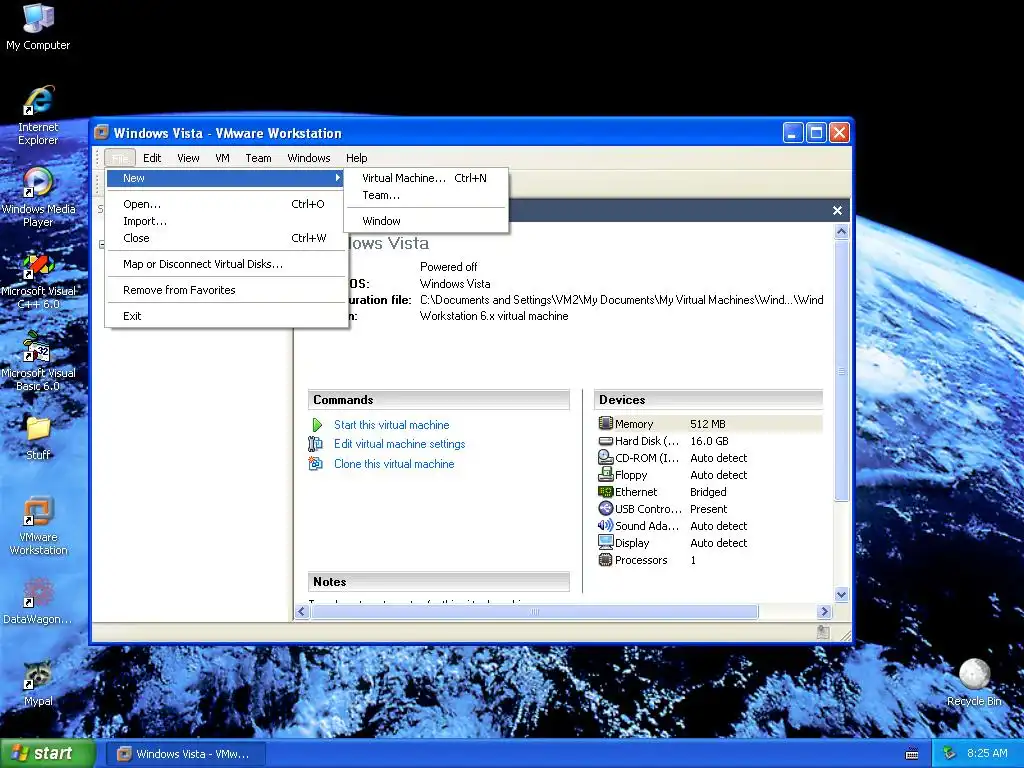The image size is (1024, 768).
Task: Click the Edit virtual machine settings icon
Action: click(x=315, y=444)
